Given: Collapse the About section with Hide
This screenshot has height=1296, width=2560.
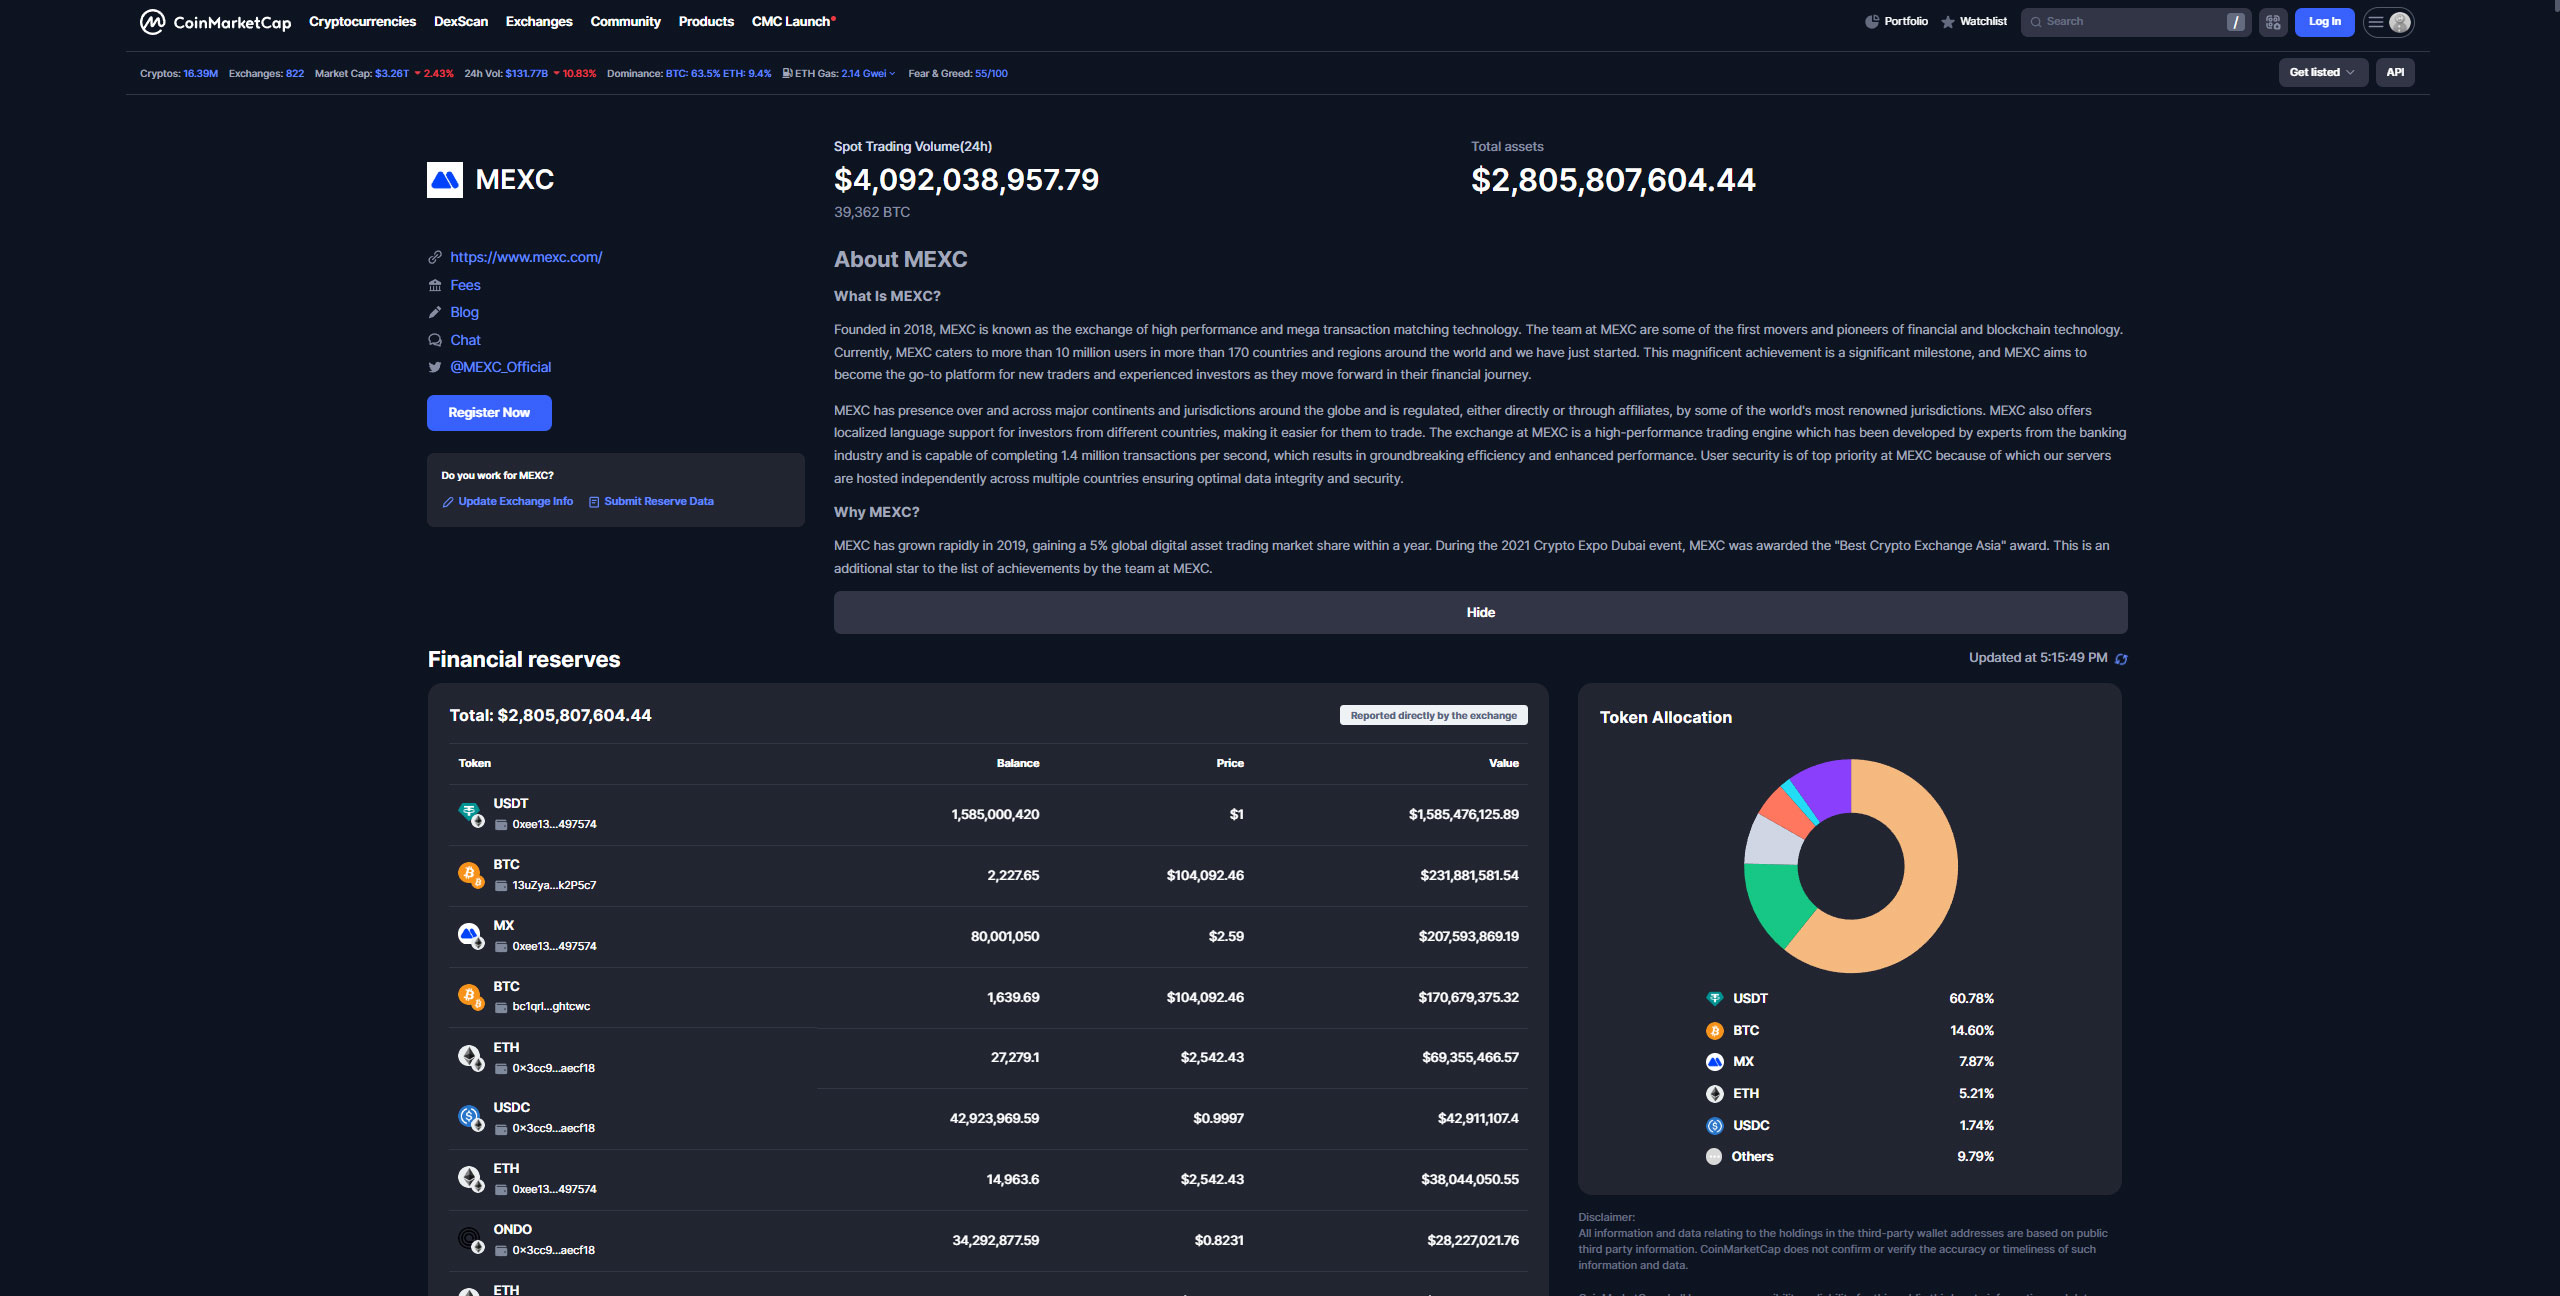Looking at the screenshot, I should (x=1480, y=612).
